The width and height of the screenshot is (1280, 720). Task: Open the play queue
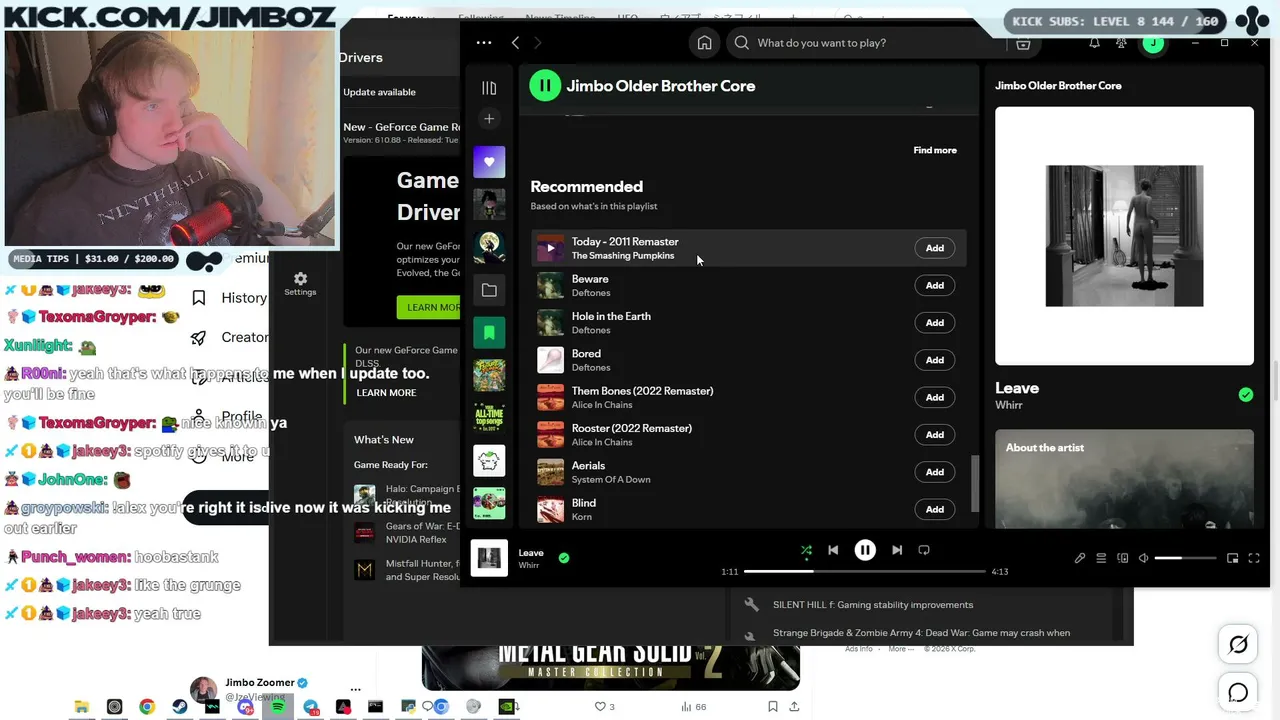point(1101,558)
